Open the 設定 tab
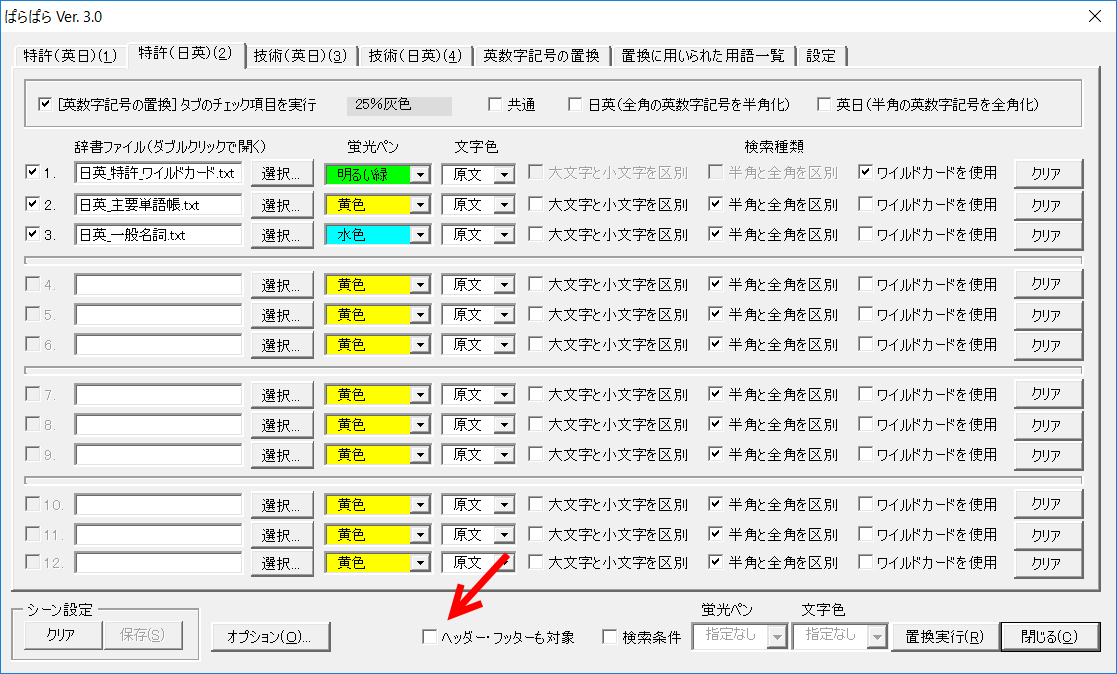 coord(820,56)
